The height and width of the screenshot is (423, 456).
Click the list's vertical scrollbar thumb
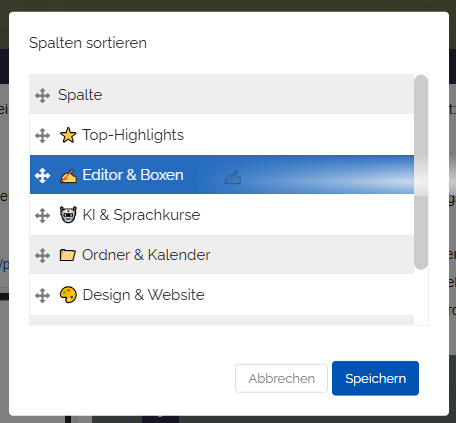click(x=421, y=172)
